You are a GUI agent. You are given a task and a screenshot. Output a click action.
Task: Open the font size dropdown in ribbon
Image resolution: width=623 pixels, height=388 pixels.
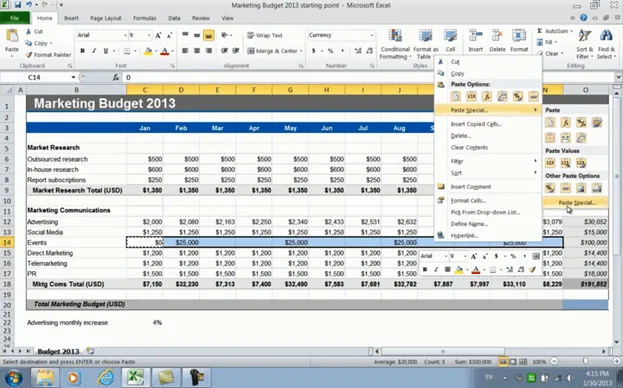[x=149, y=35]
